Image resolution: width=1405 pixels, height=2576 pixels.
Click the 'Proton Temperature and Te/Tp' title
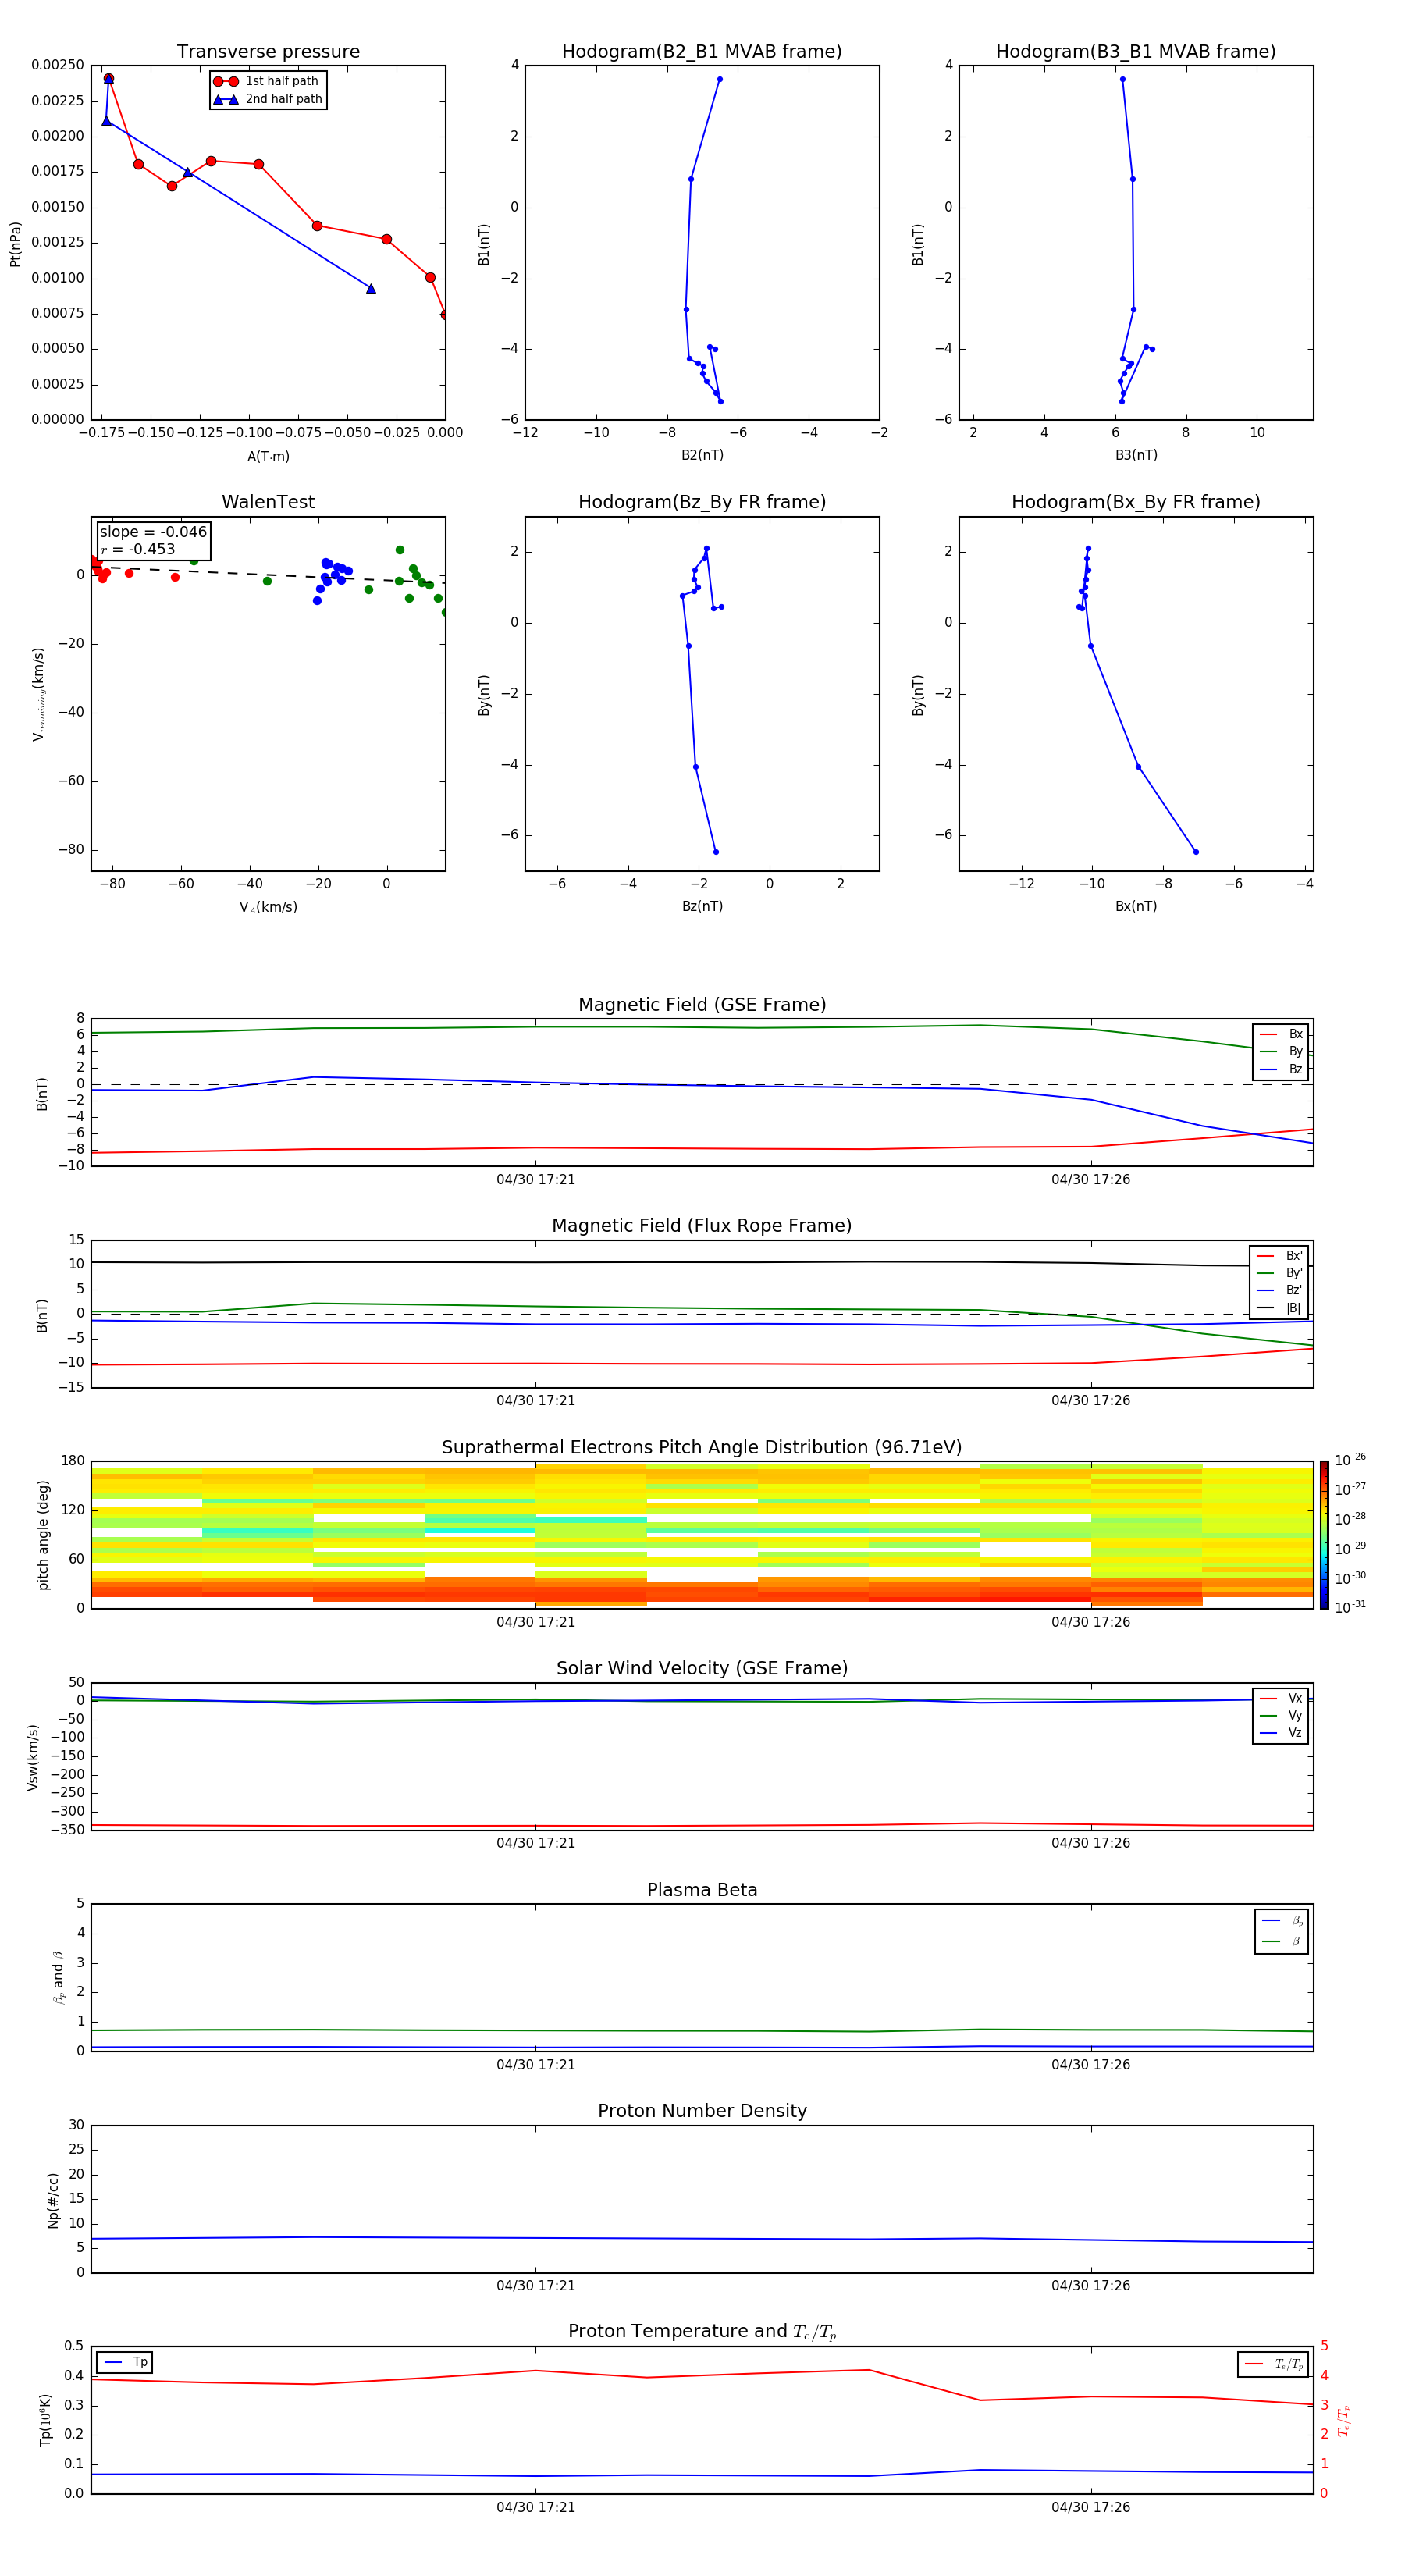(x=702, y=2332)
